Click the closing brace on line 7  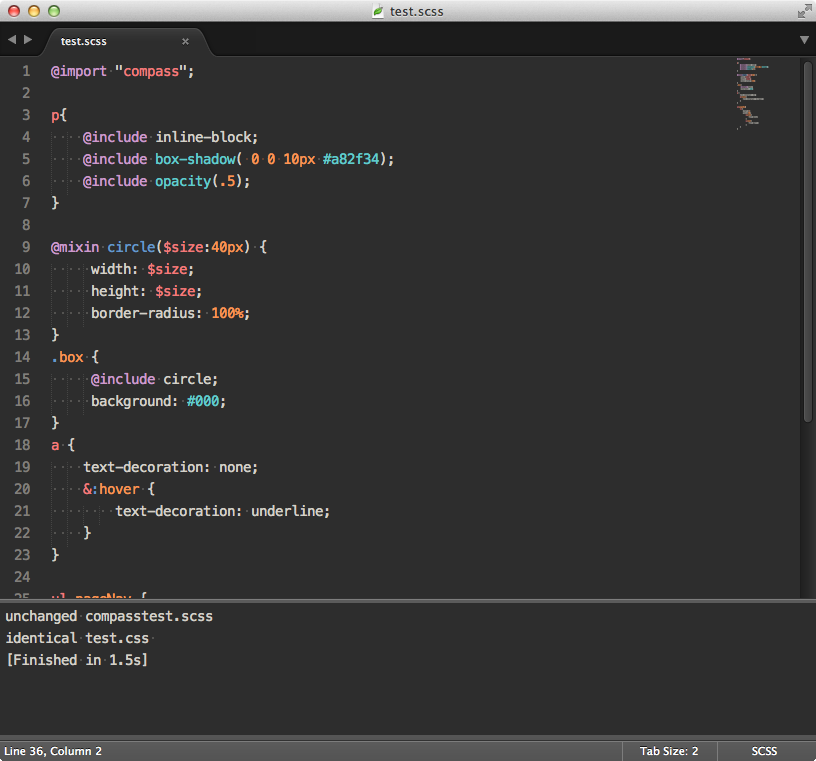click(55, 203)
